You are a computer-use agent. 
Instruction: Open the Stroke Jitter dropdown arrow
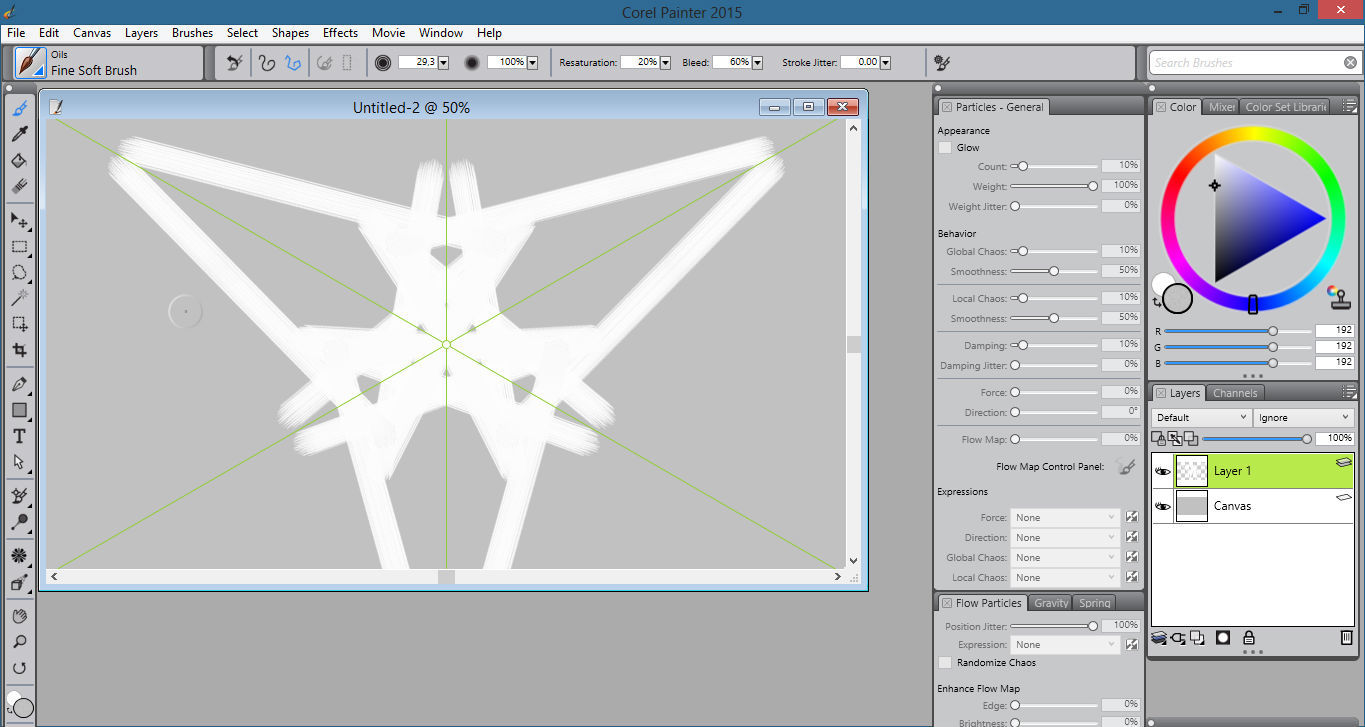(886, 62)
